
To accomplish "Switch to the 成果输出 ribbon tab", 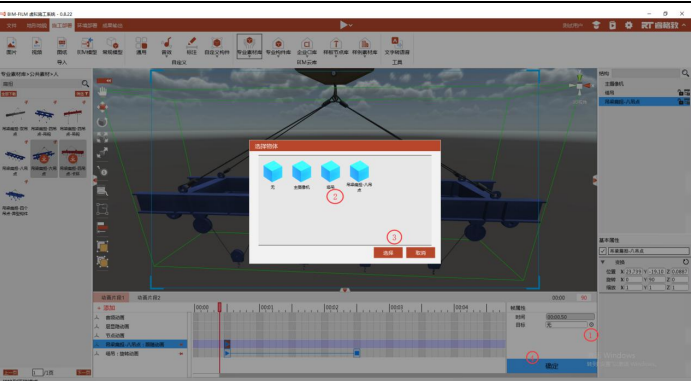I will [112, 26].
